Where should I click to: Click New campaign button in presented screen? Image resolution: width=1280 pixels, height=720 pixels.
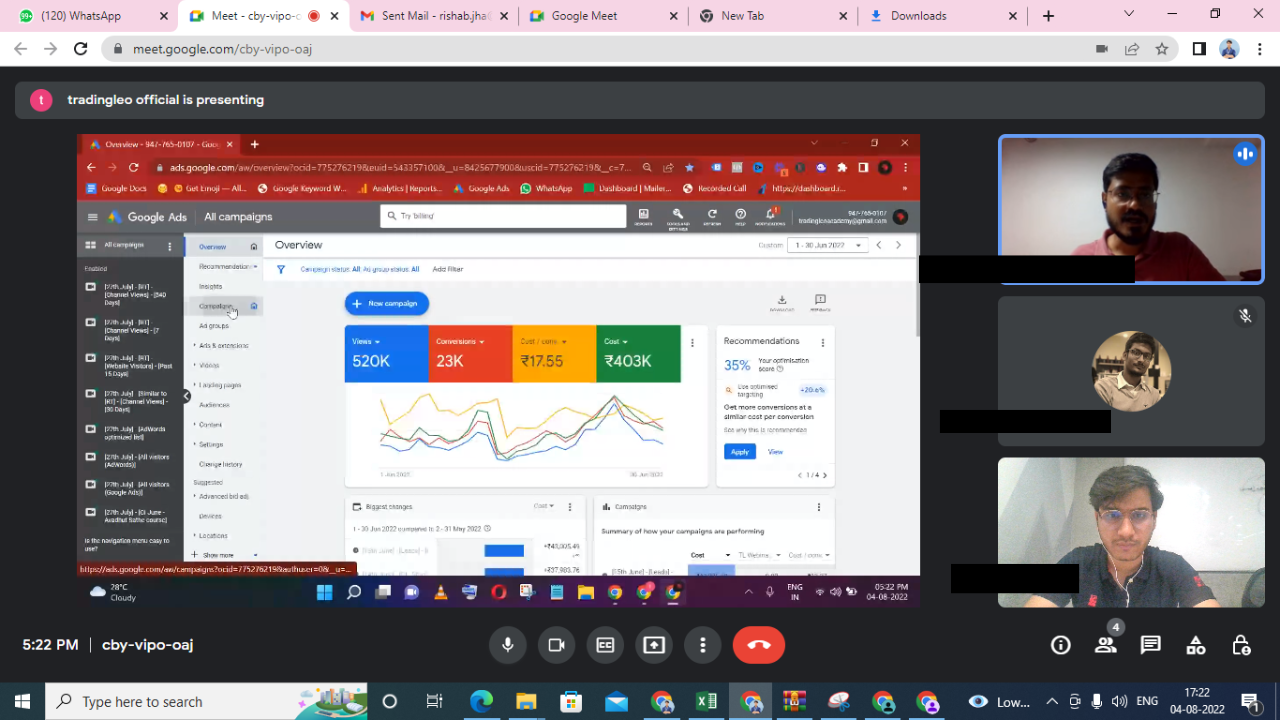click(387, 304)
